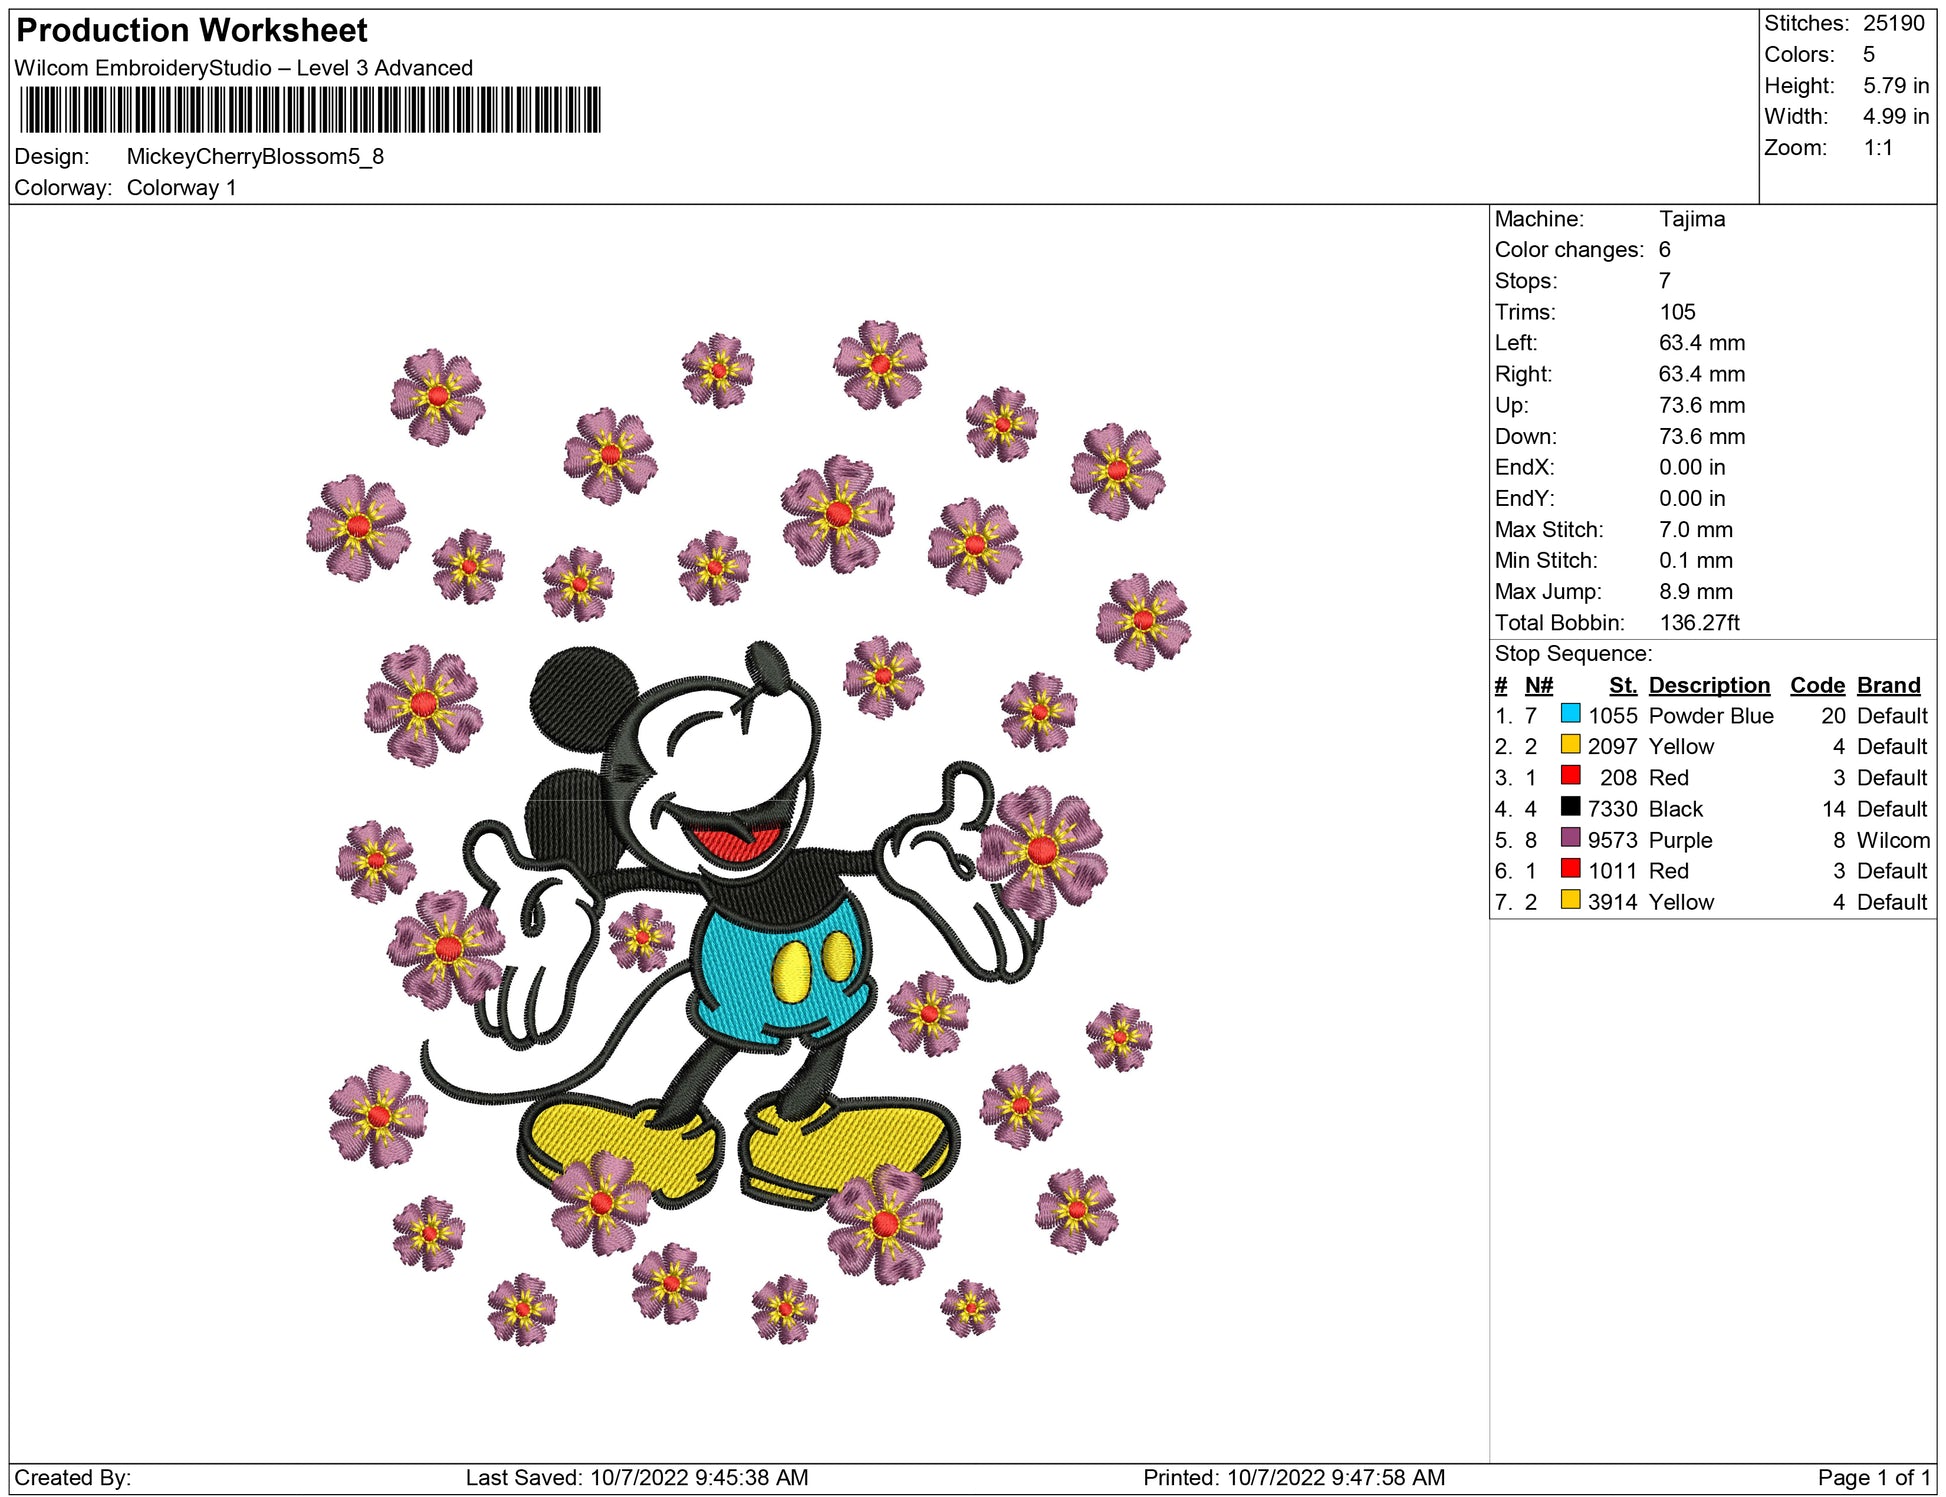The image size is (1946, 1497).
Task: Click the Tajima machine label
Action: [1692, 219]
